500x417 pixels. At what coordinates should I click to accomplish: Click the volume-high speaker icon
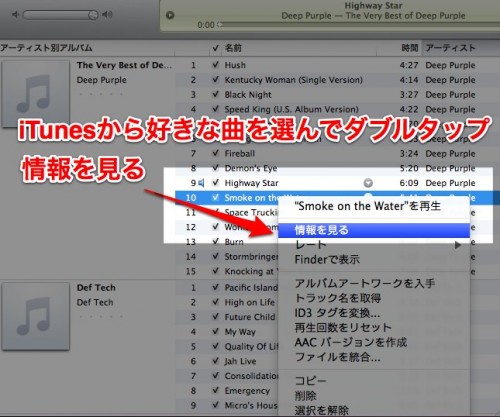[107, 15]
